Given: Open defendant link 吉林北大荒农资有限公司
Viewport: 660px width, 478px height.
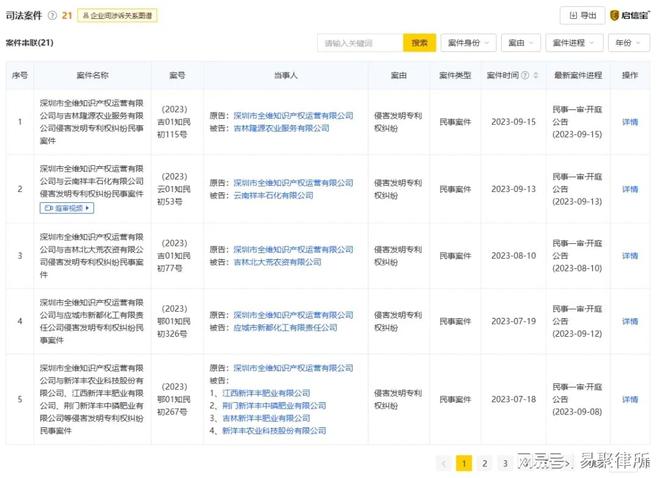Looking at the screenshot, I should [277, 262].
